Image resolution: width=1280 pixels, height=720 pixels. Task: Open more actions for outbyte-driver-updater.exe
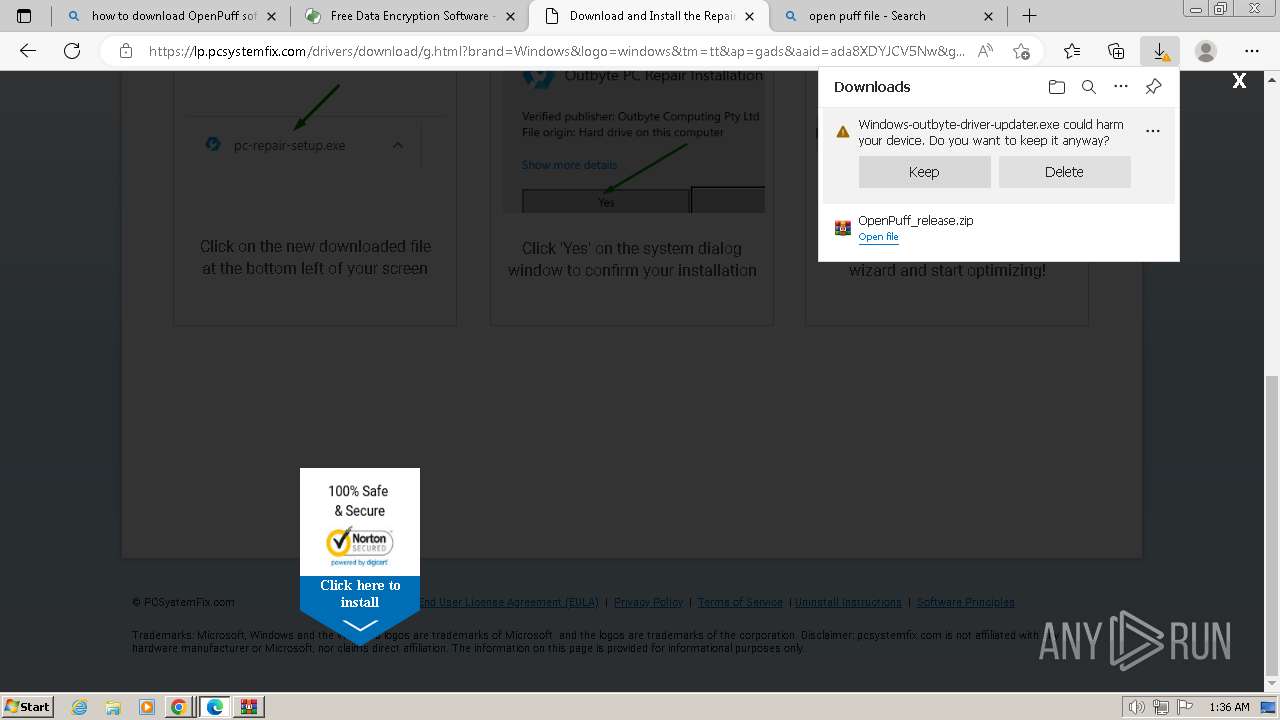(1153, 131)
